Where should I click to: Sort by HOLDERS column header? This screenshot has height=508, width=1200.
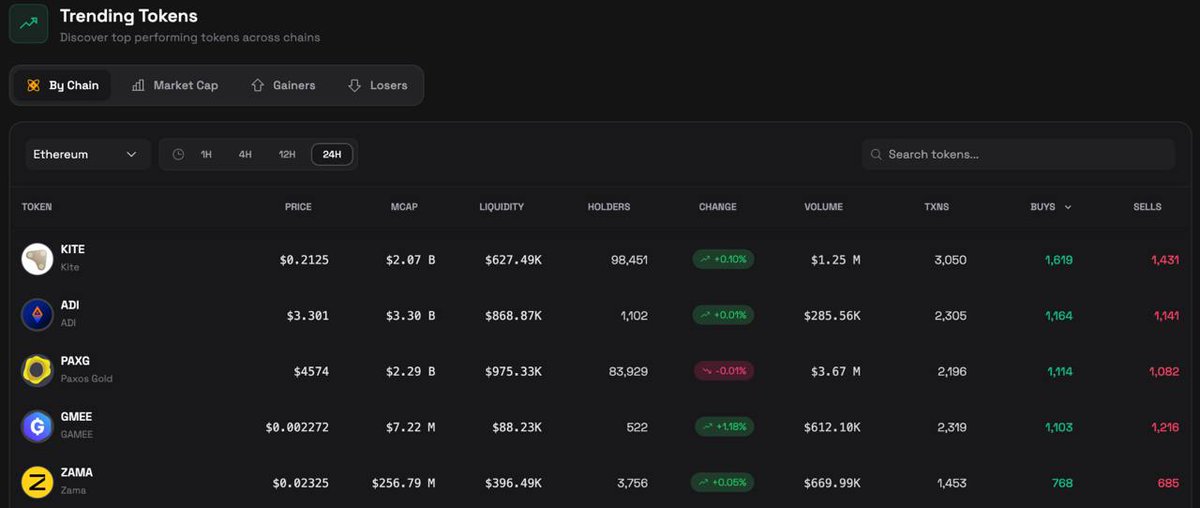pos(609,207)
